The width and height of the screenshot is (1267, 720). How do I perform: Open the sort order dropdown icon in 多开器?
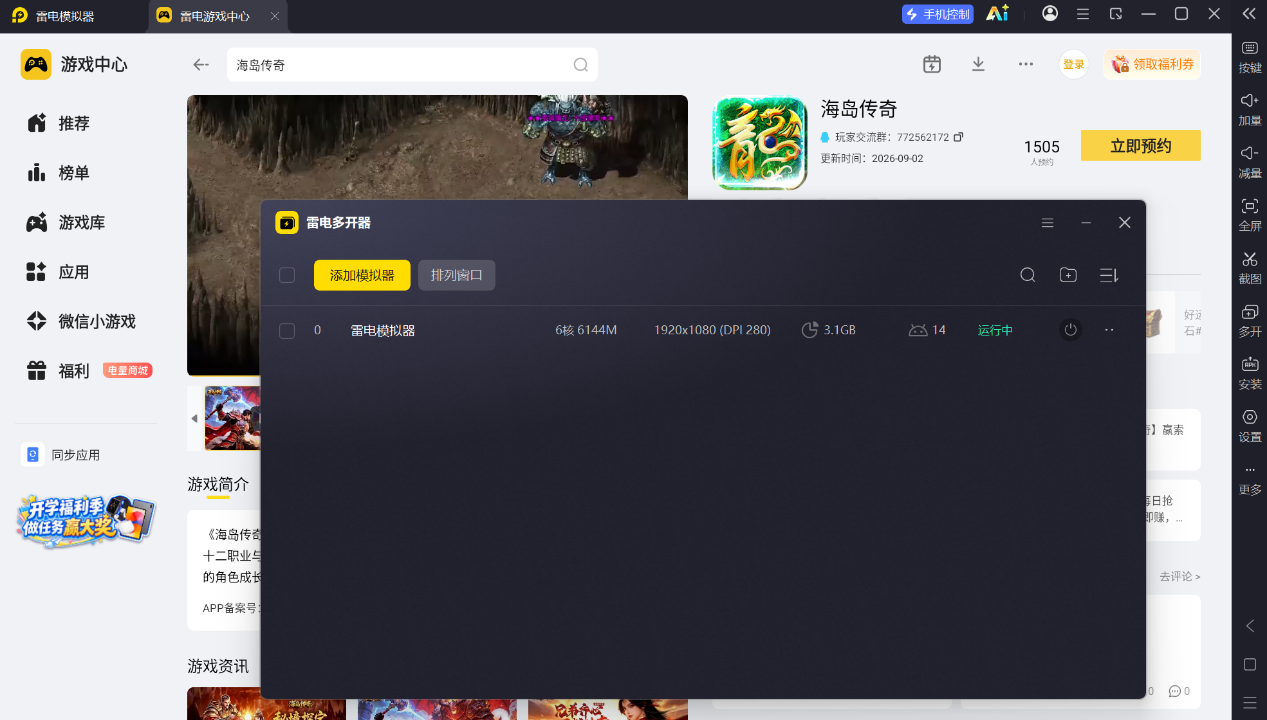(x=1108, y=275)
